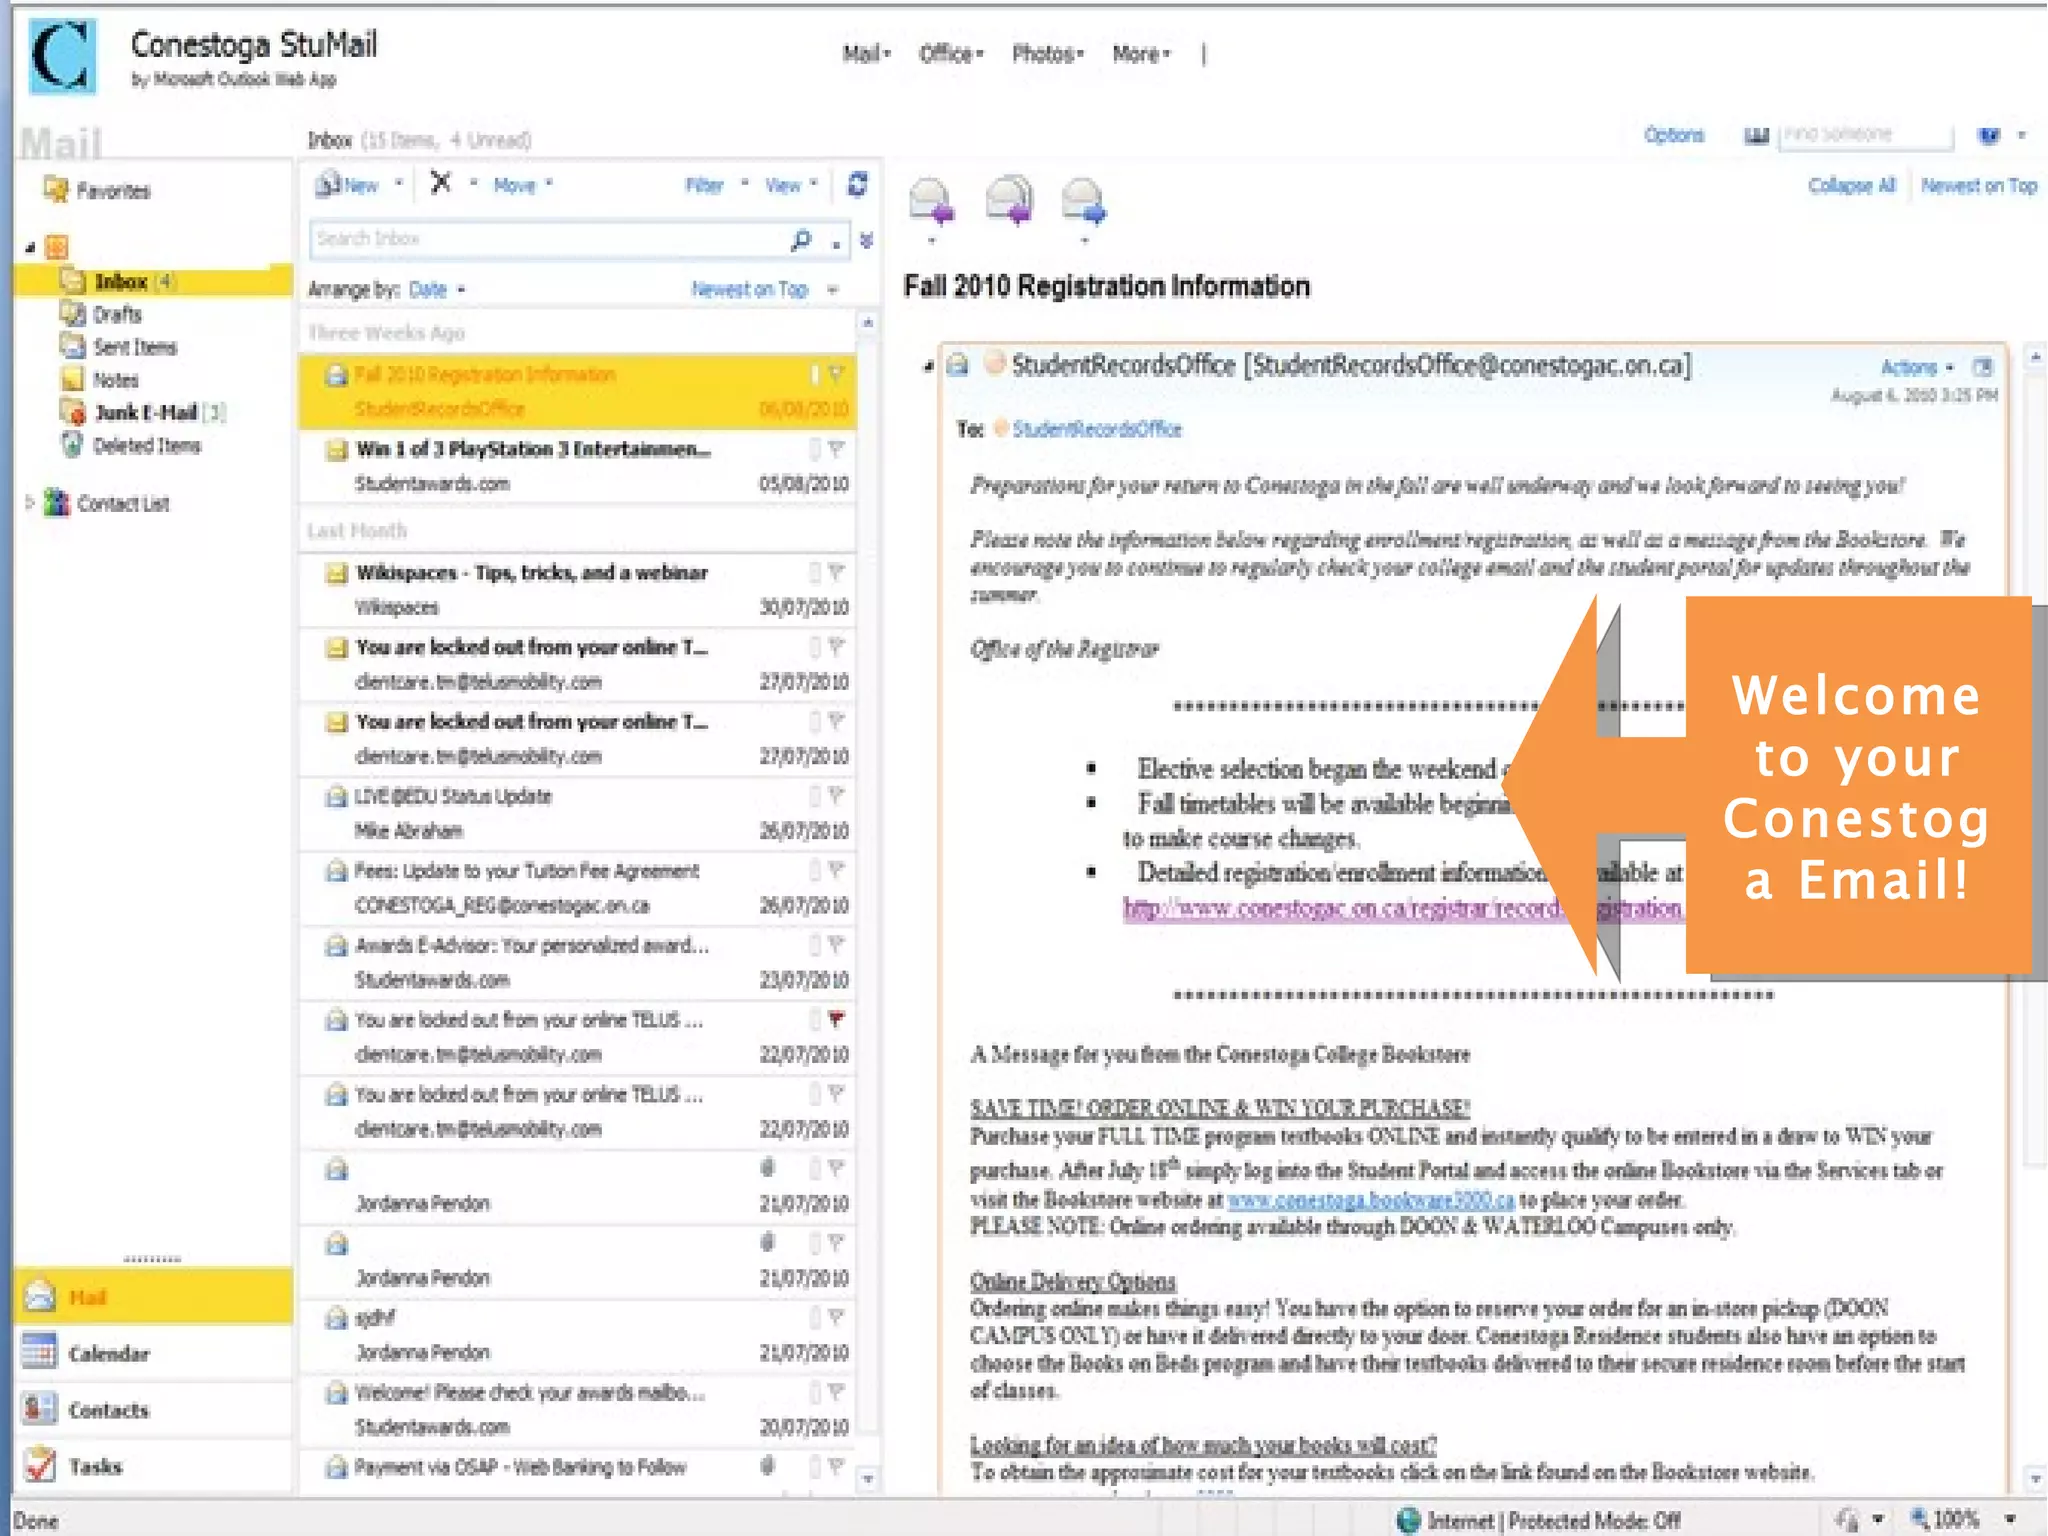Image resolution: width=2048 pixels, height=1536 pixels.
Task: Open Calendar from the navigation pane
Action: 108,1354
